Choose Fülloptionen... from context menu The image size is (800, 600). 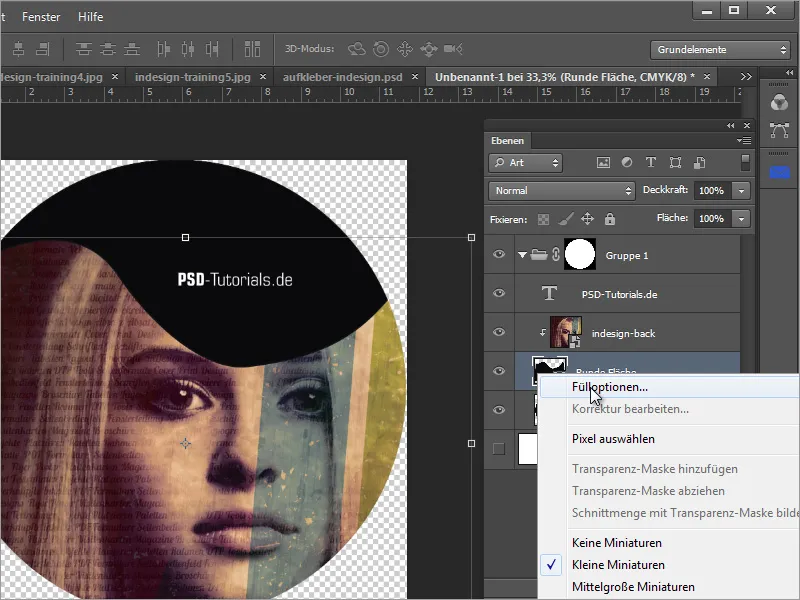(668, 387)
